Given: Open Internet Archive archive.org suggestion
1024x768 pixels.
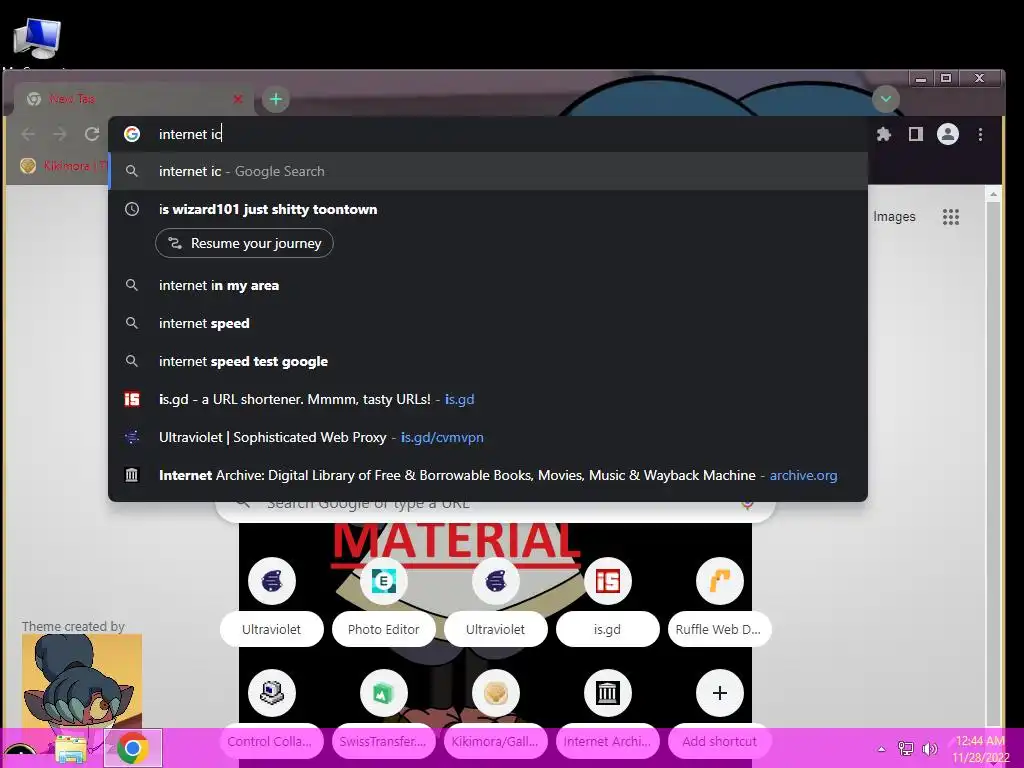Looking at the screenshot, I should (x=488, y=475).
